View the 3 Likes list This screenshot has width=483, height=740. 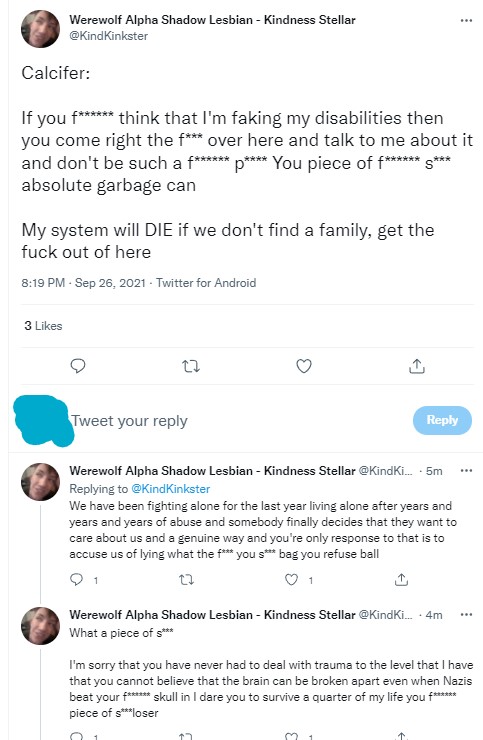click(43, 326)
